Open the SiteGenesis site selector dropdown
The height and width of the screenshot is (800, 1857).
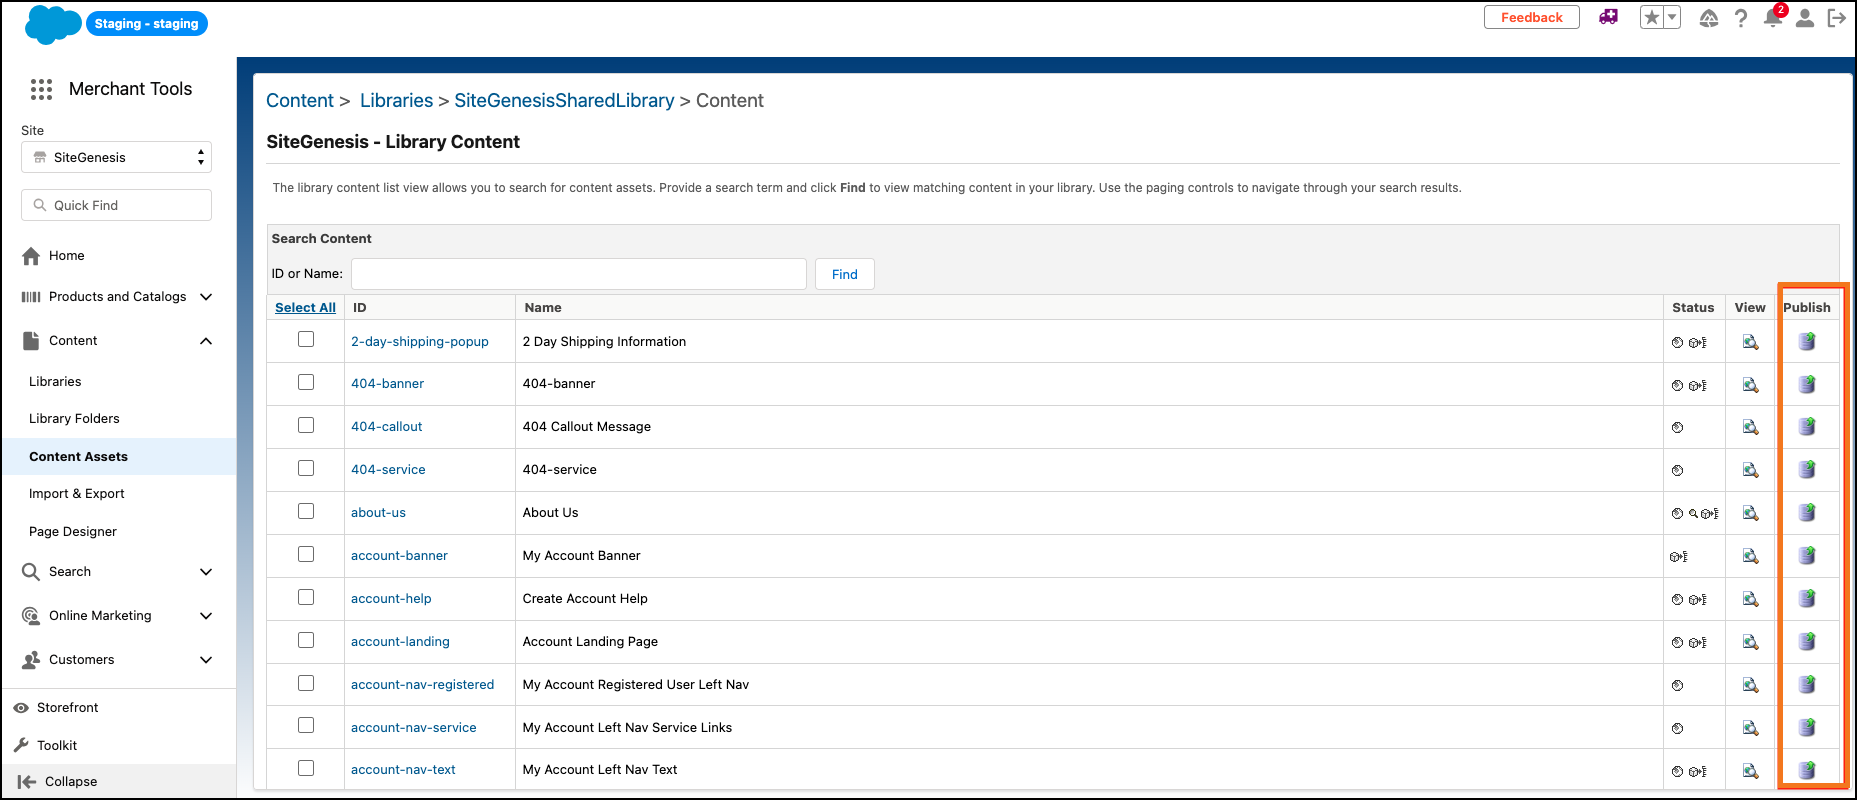(116, 157)
